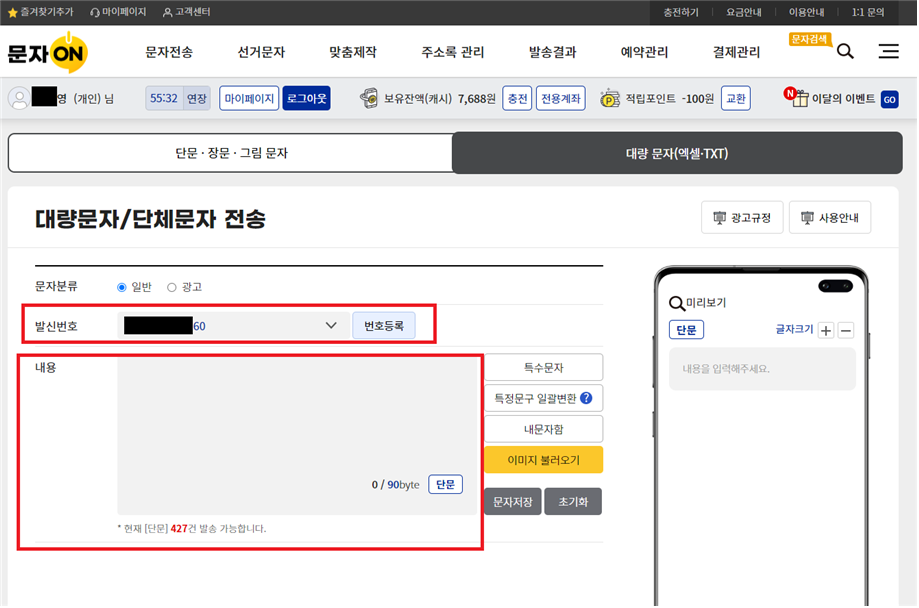Image resolution: width=919 pixels, height=608 pixels.
Task: Click the 광고규정 presentation board icon
Action: click(719, 218)
